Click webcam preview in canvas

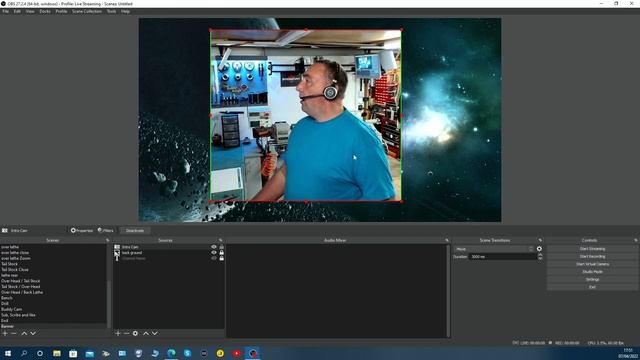tap(305, 116)
